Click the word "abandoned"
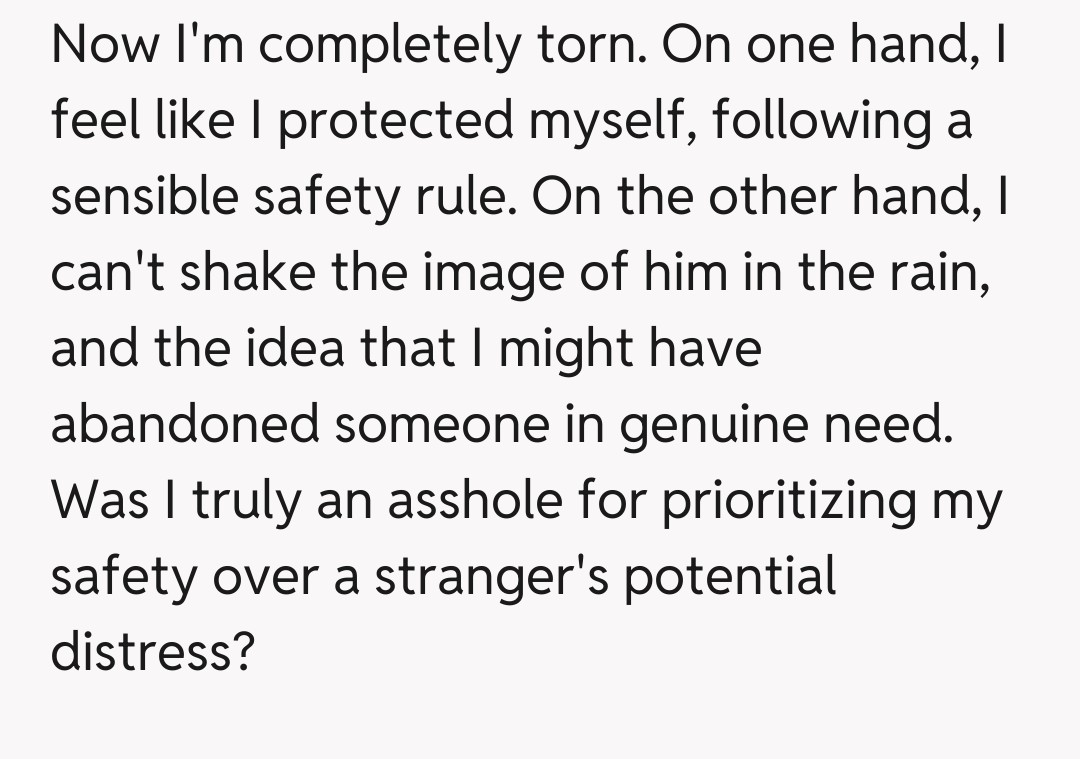 pos(183,425)
